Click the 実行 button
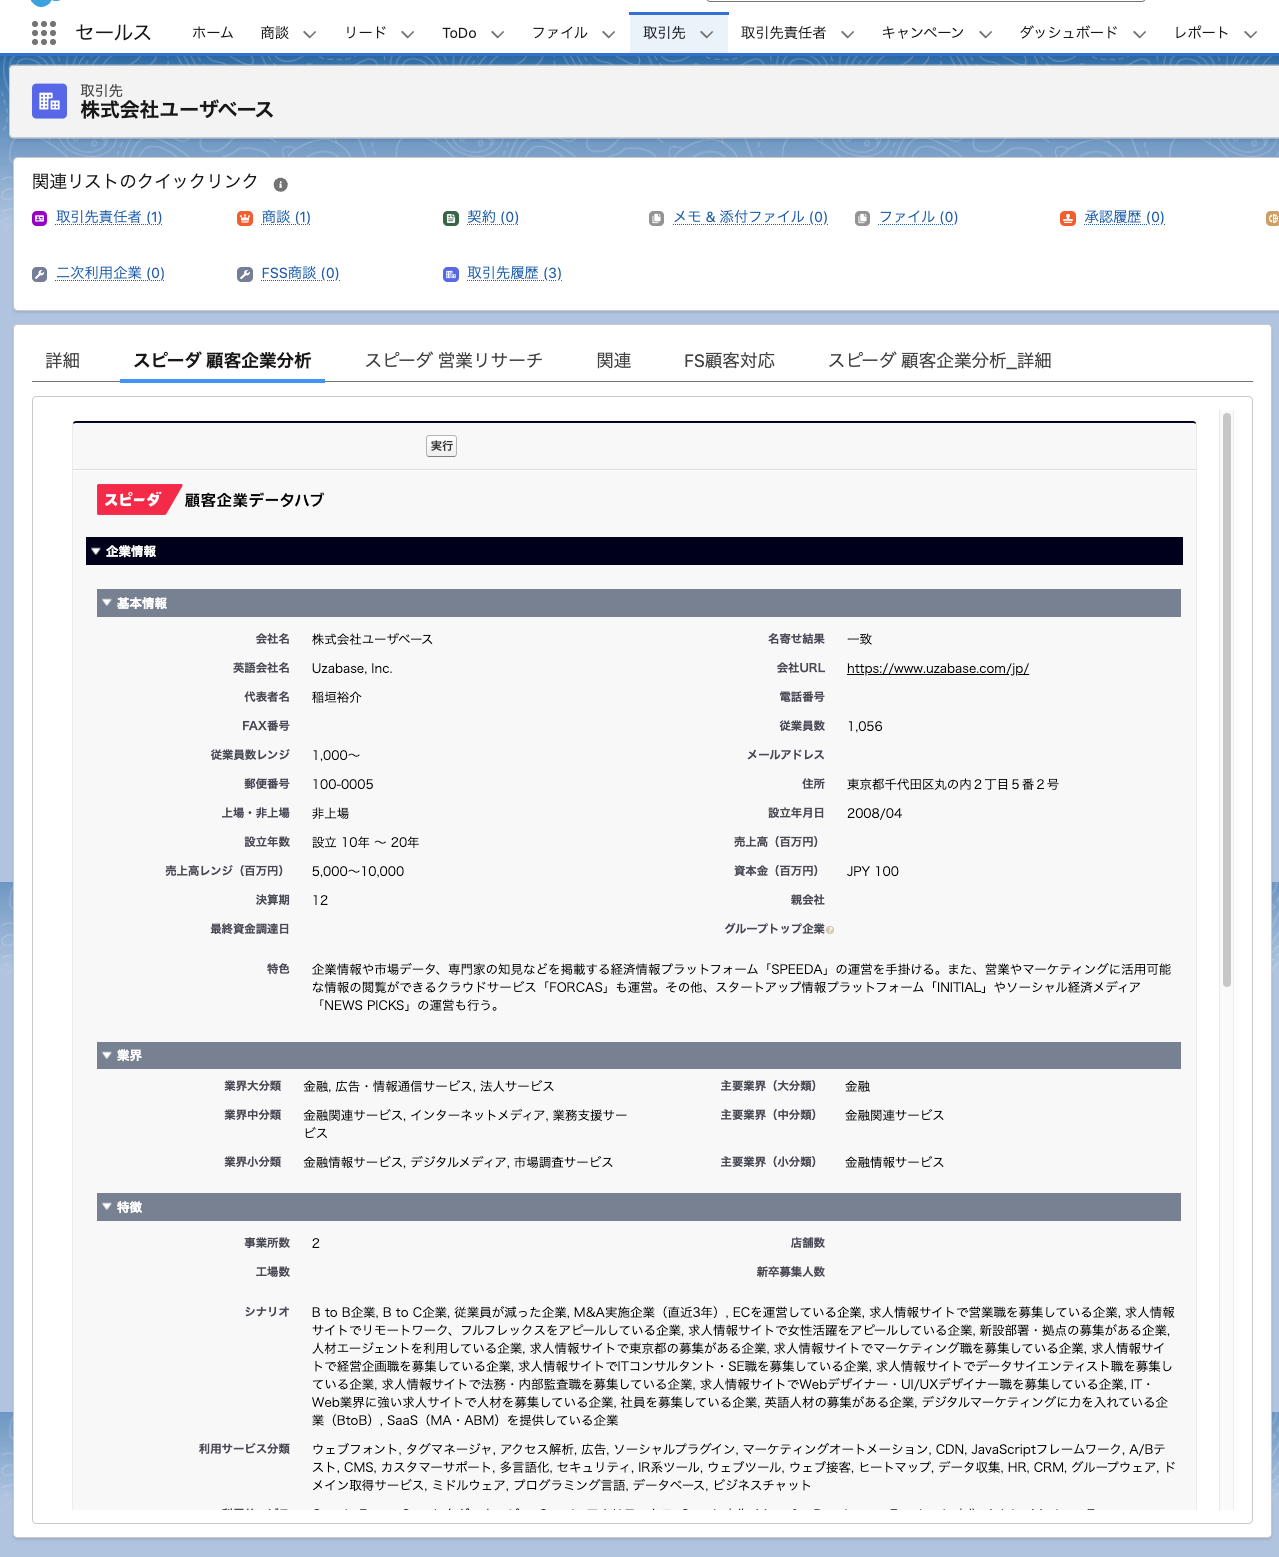 (440, 446)
